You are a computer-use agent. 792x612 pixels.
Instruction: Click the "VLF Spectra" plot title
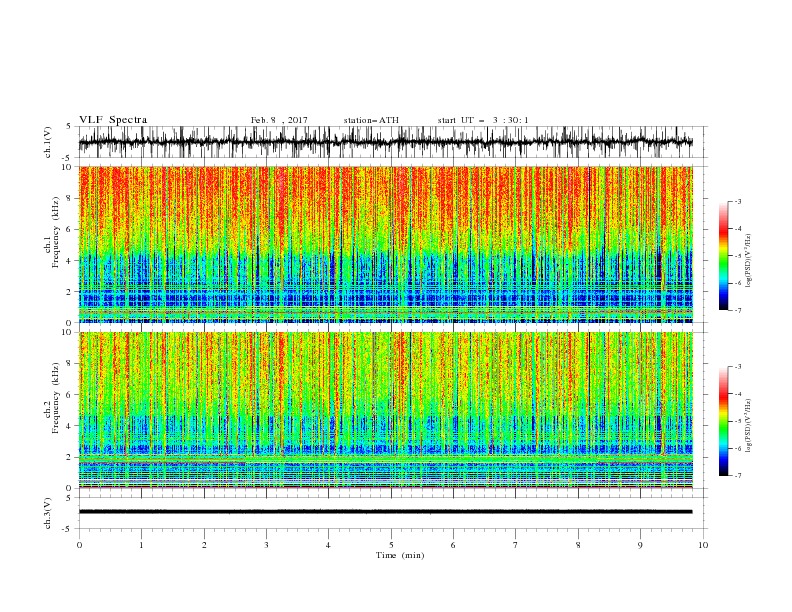pyautogui.click(x=113, y=120)
